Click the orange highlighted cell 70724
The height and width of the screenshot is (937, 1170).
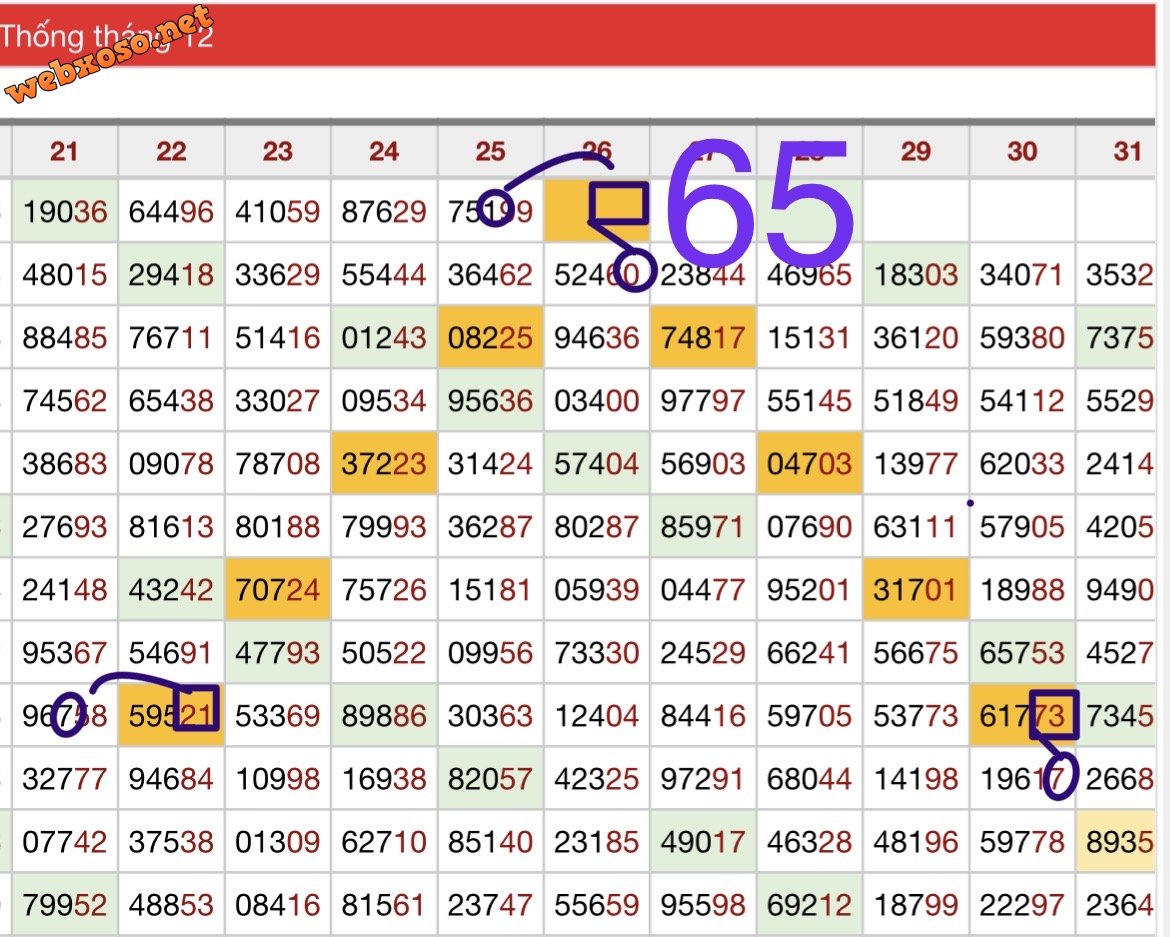coord(277,590)
